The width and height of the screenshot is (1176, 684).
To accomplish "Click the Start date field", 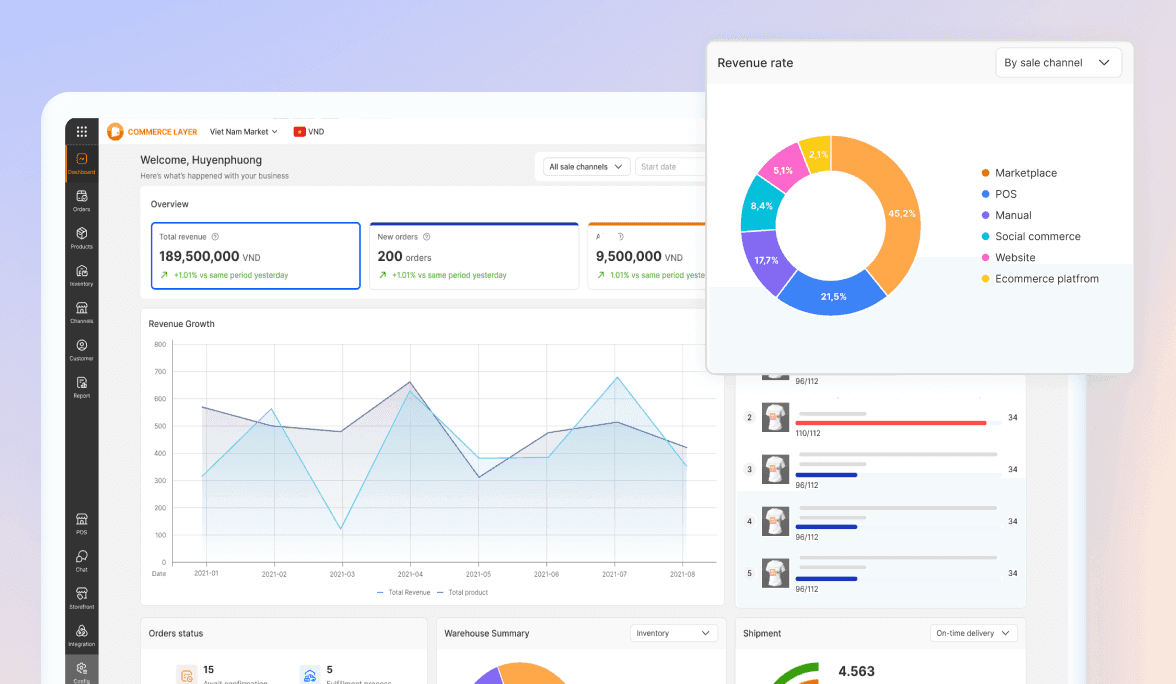I will click(x=671, y=167).
